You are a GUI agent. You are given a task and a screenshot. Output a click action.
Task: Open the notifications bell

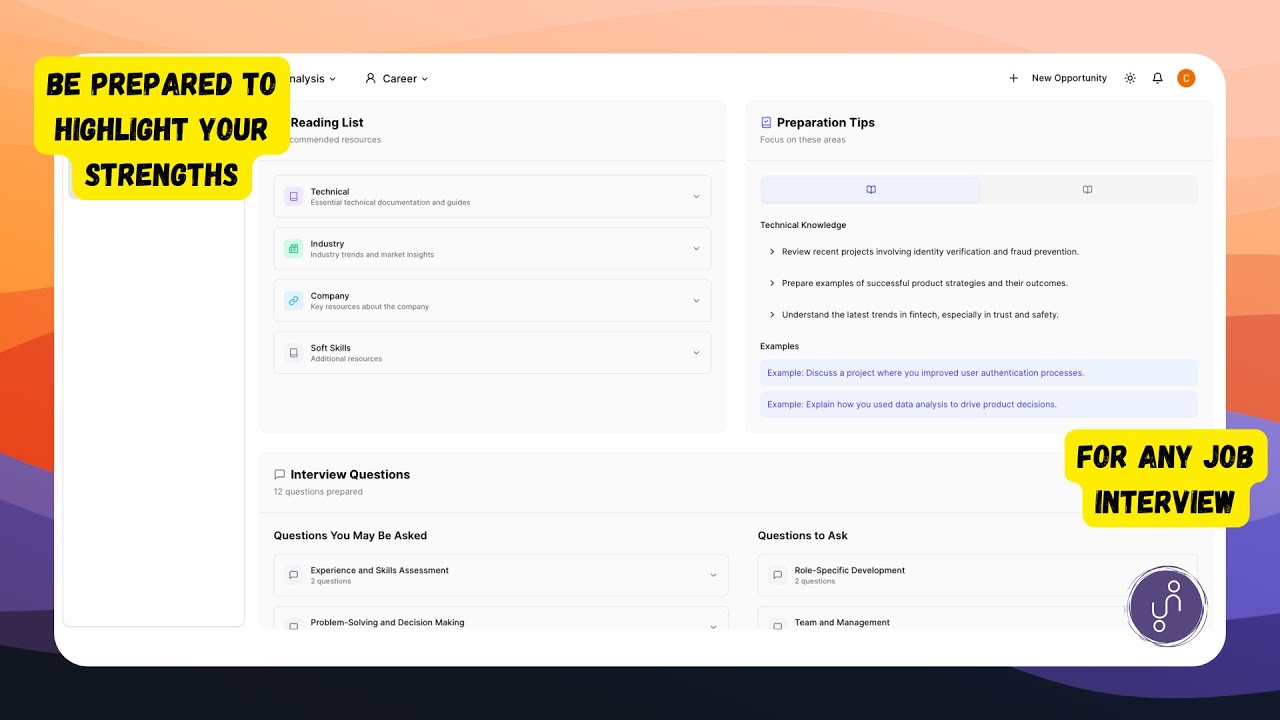[1158, 78]
